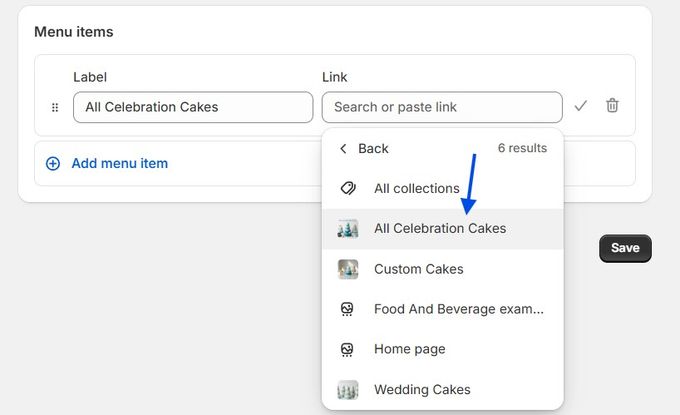Pick the Food And Beverage exam... option
The width and height of the screenshot is (680, 415).
(x=443, y=309)
